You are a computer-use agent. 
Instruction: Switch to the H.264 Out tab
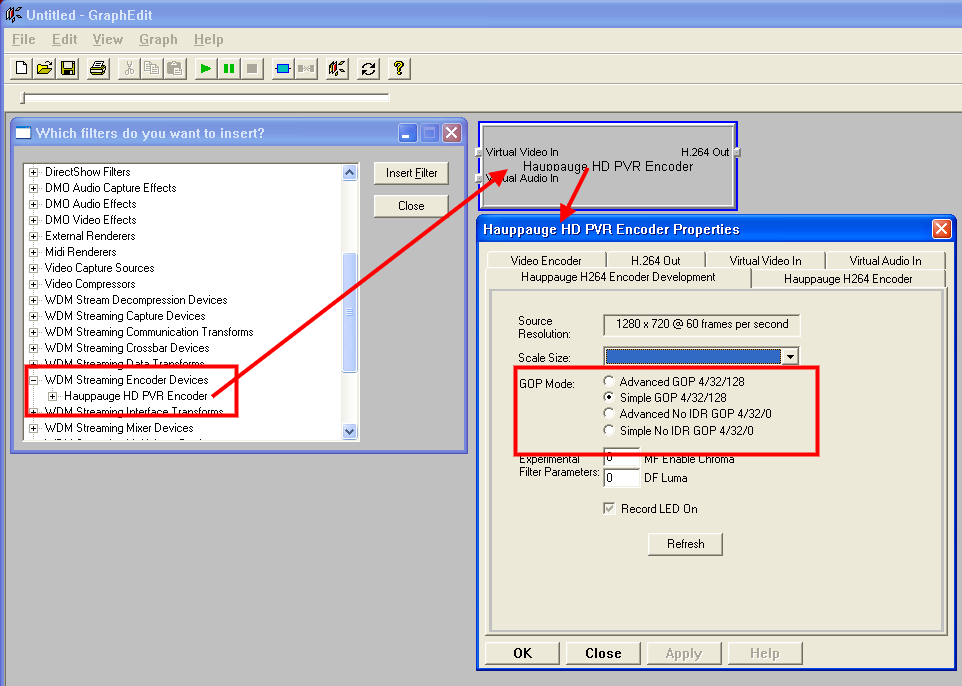click(x=655, y=261)
